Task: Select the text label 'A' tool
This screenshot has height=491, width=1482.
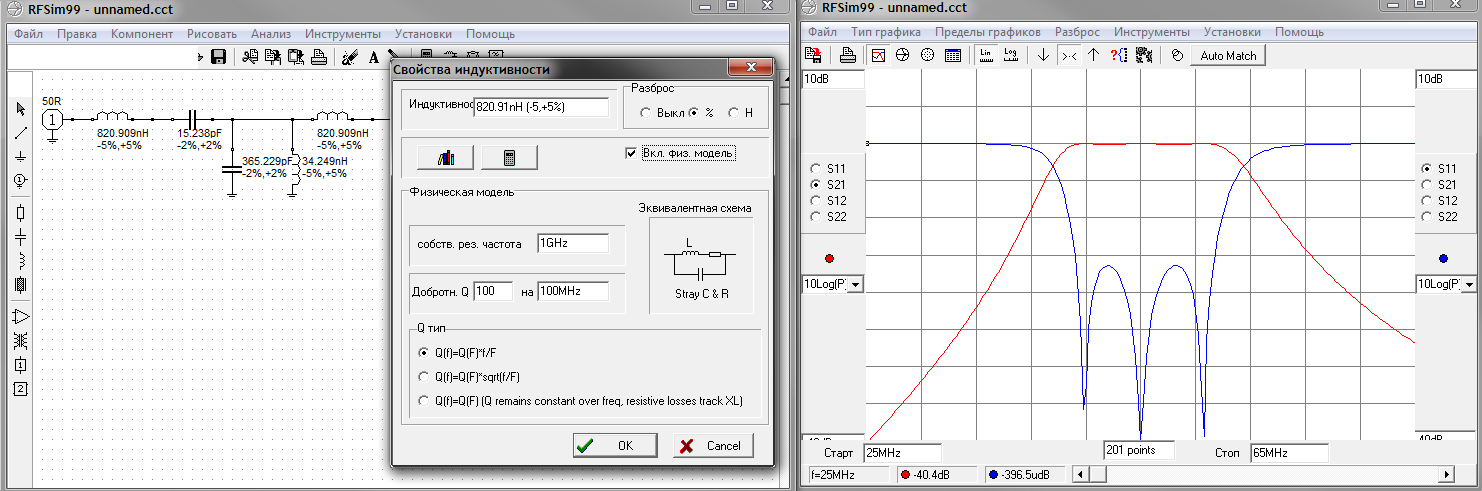Action: pos(374,57)
